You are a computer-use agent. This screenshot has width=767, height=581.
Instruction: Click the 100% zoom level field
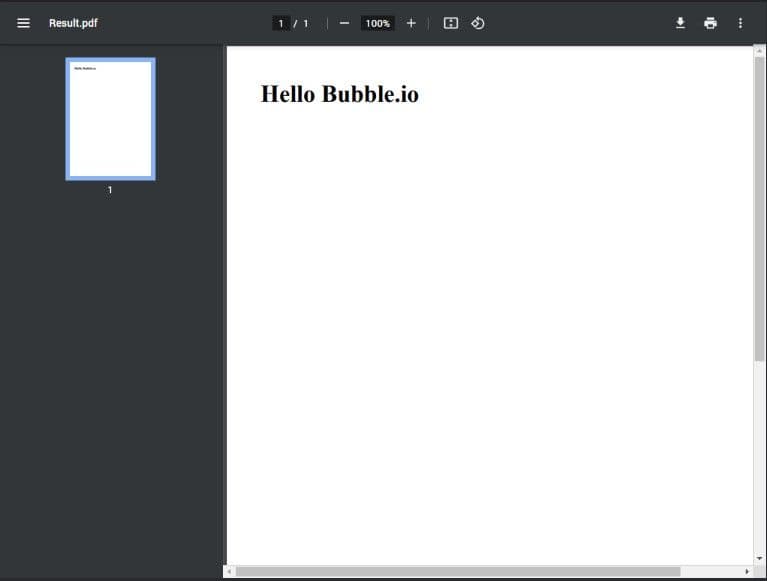tap(377, 23)
